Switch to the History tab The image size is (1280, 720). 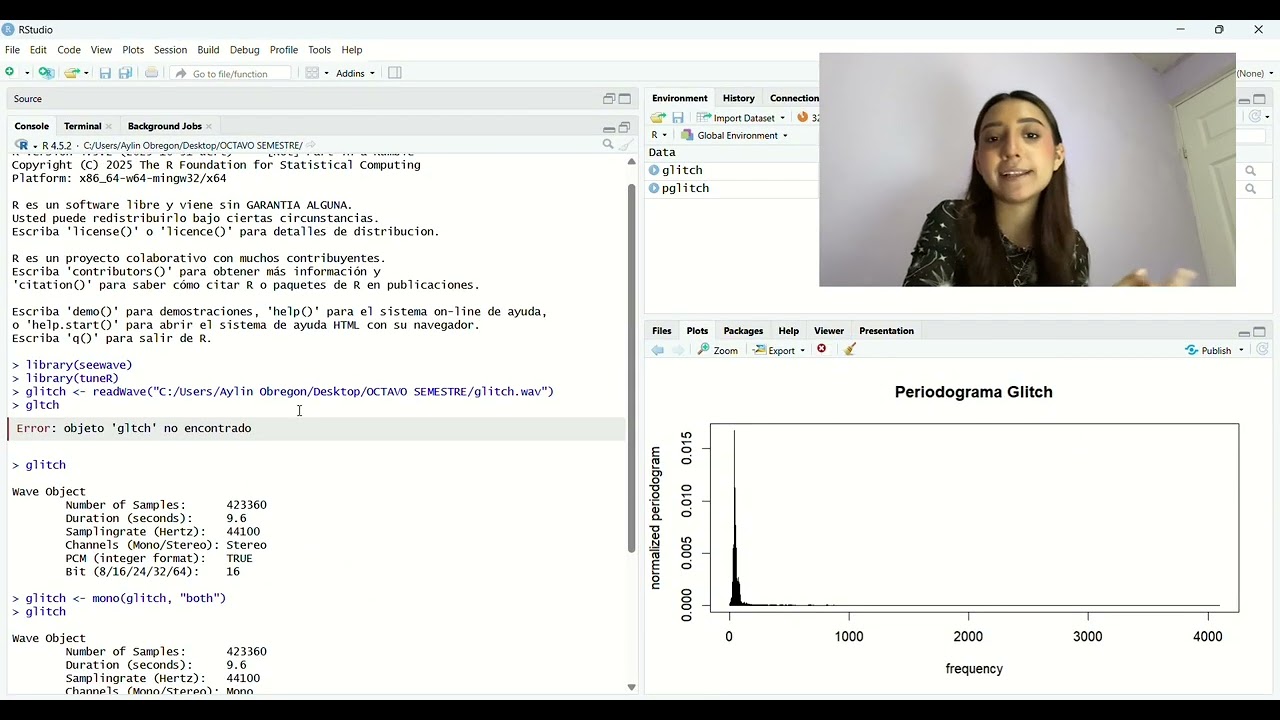tap(738, 98)
